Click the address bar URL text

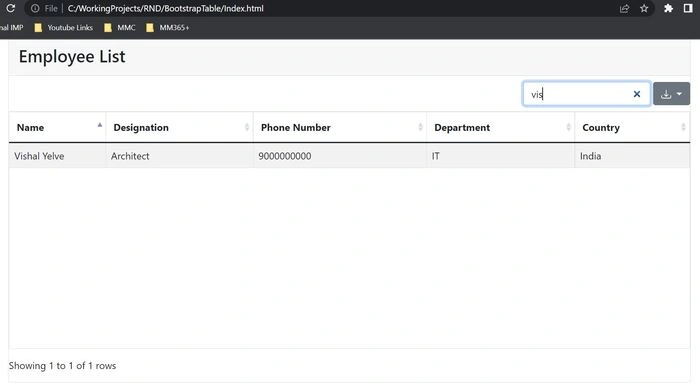166,8
